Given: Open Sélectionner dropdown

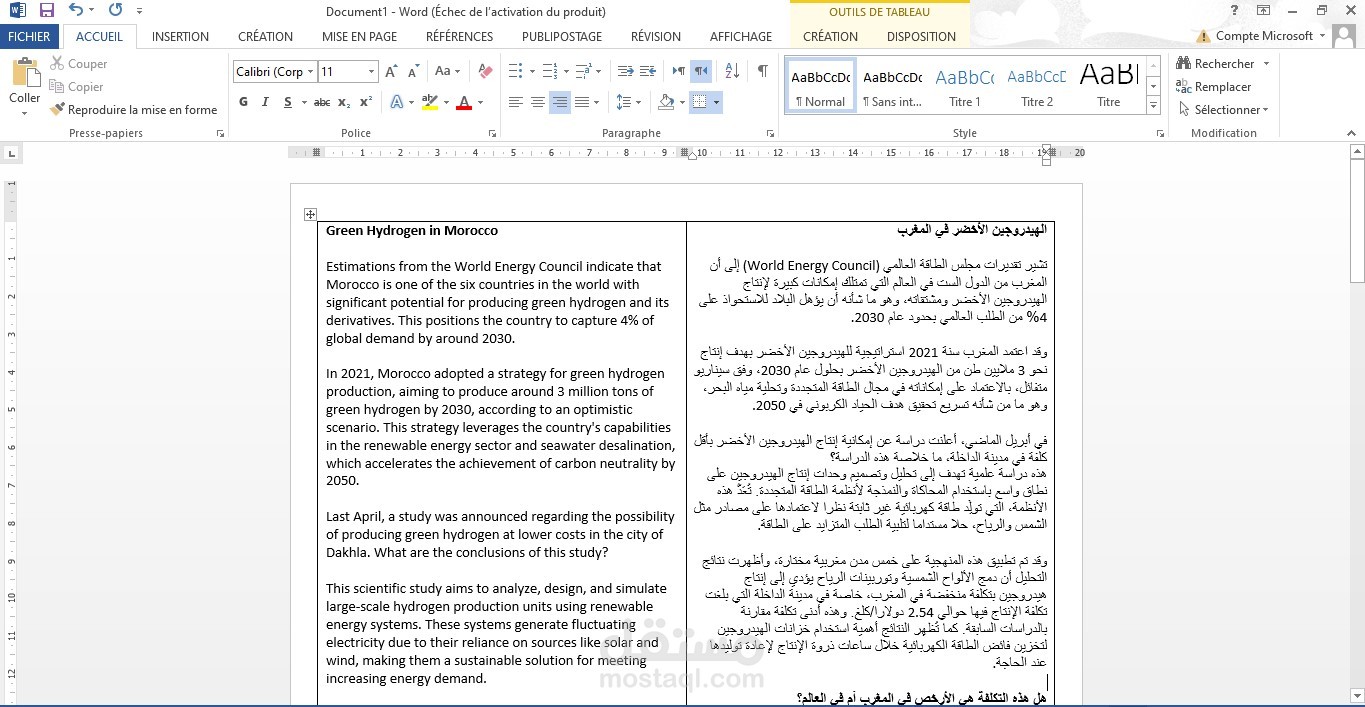Looking at the screenshot, I should (1222, 110).
